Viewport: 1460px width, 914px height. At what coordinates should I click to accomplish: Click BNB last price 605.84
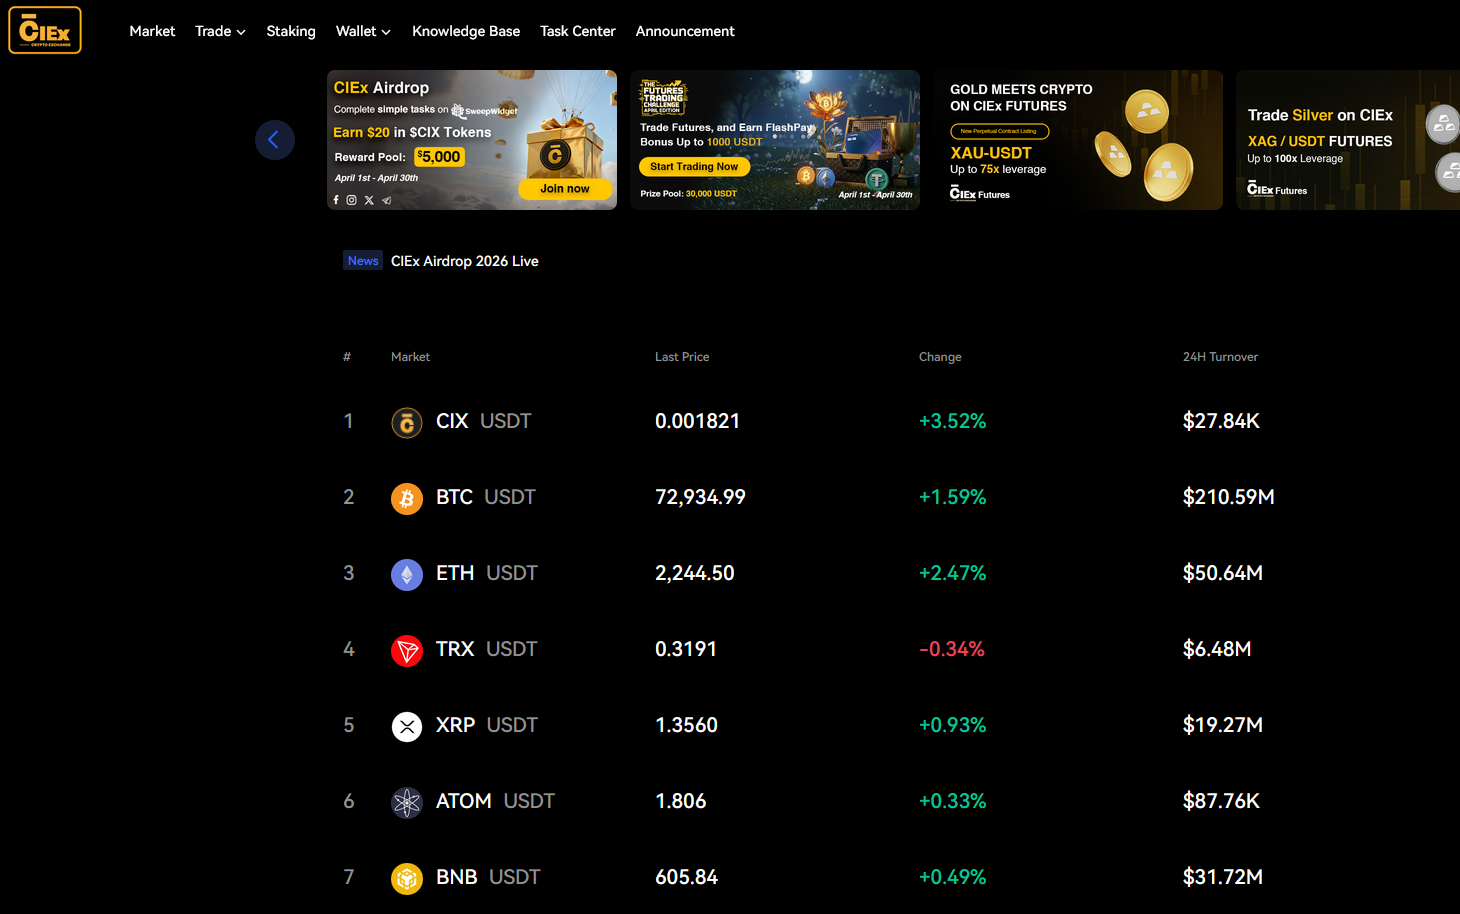click(x=686, y=877)
